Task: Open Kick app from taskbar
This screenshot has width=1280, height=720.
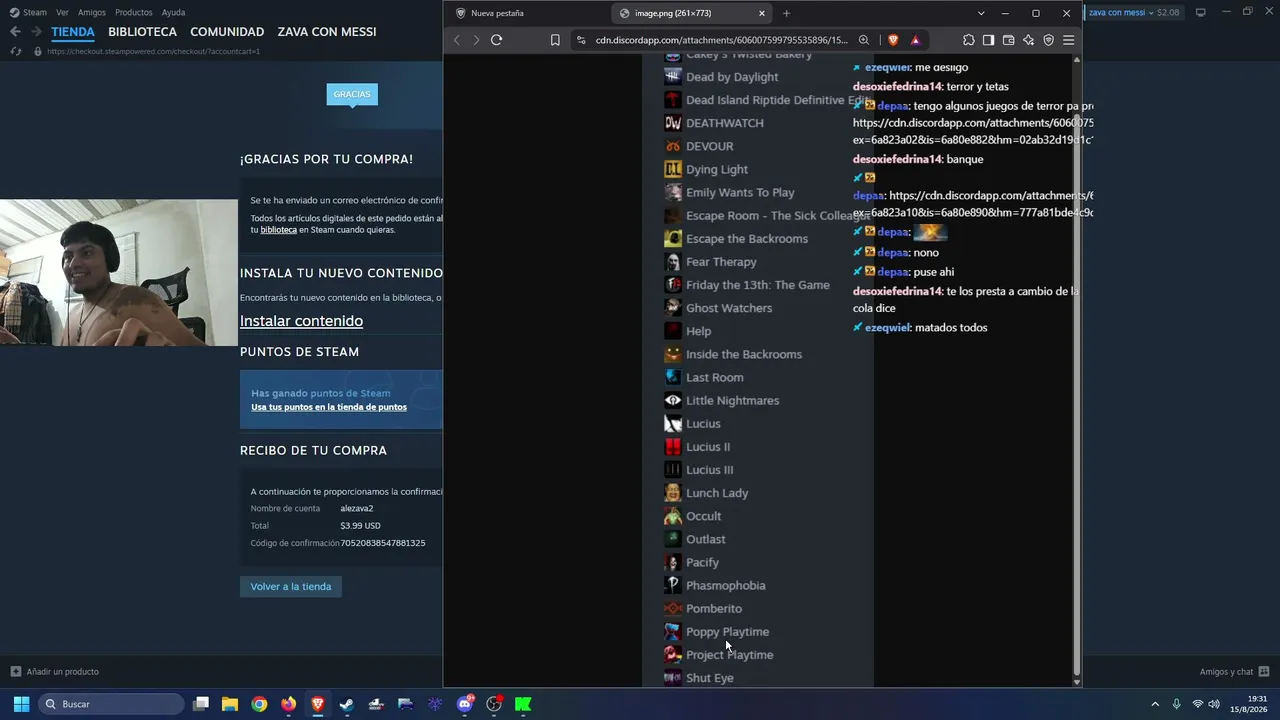Action: (x=523, y=704)
